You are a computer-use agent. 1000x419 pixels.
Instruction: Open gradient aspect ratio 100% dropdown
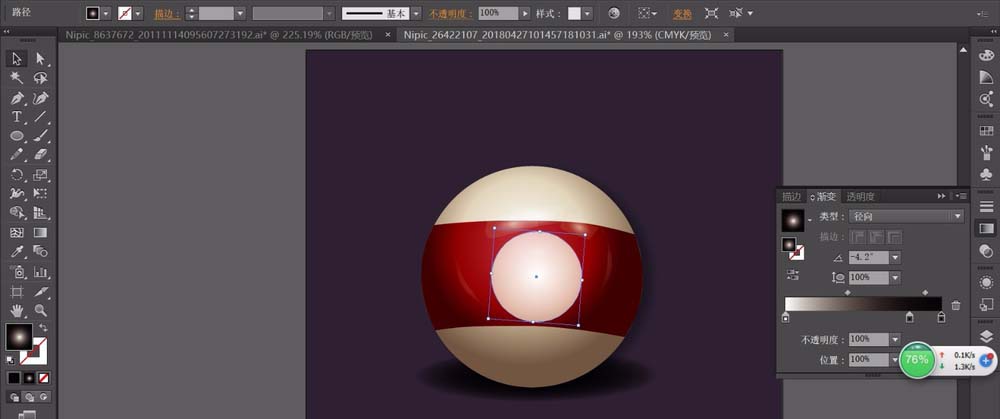pyautogui.click(x=895, y=277)
